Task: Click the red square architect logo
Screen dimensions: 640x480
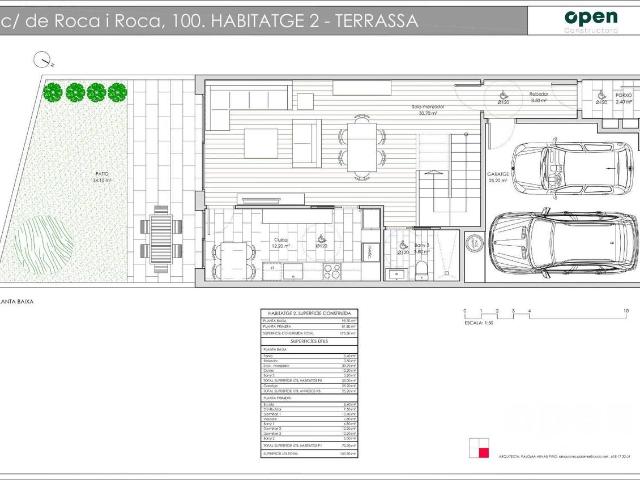Action: tap(482, 450)
